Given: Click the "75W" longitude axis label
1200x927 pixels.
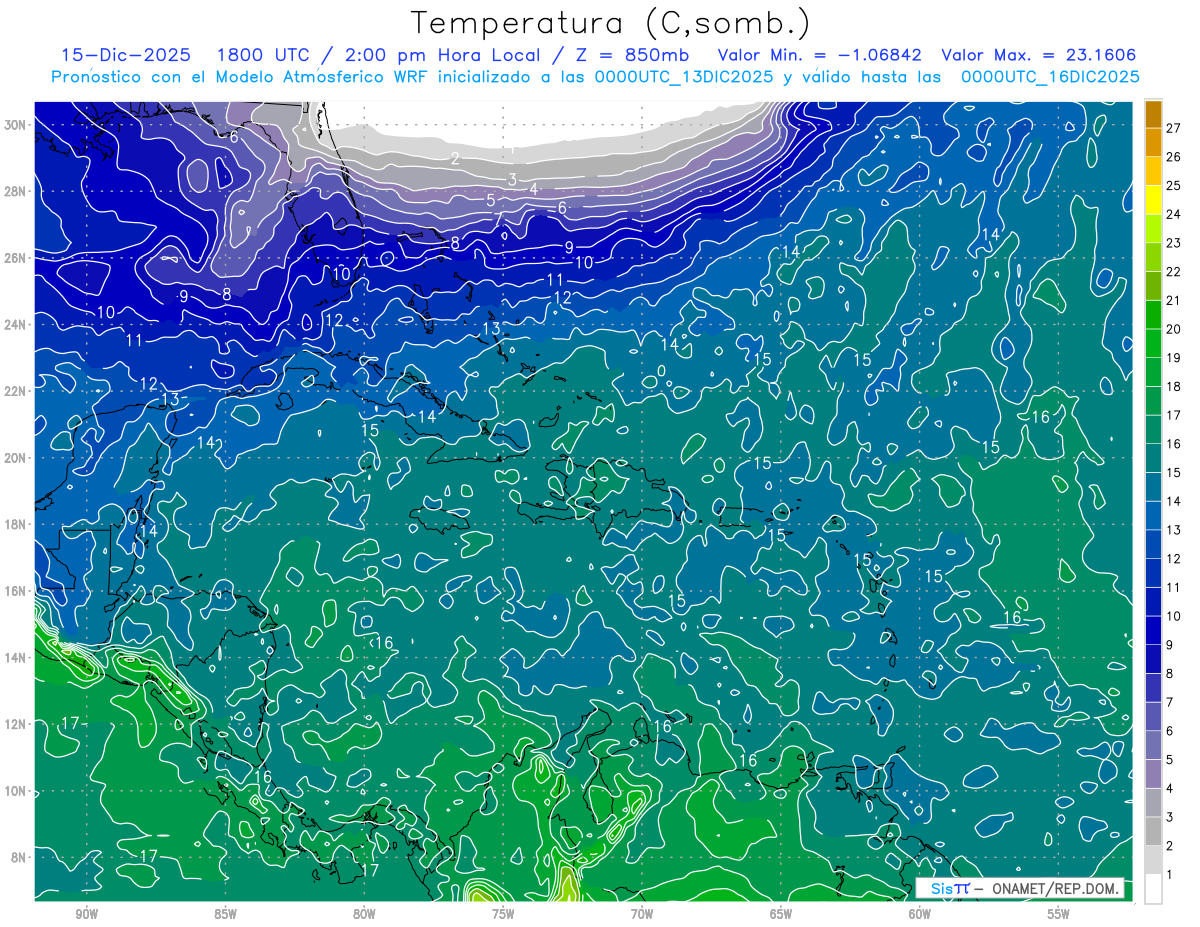Looking at the screenshot, I should (x=503, y=915).
